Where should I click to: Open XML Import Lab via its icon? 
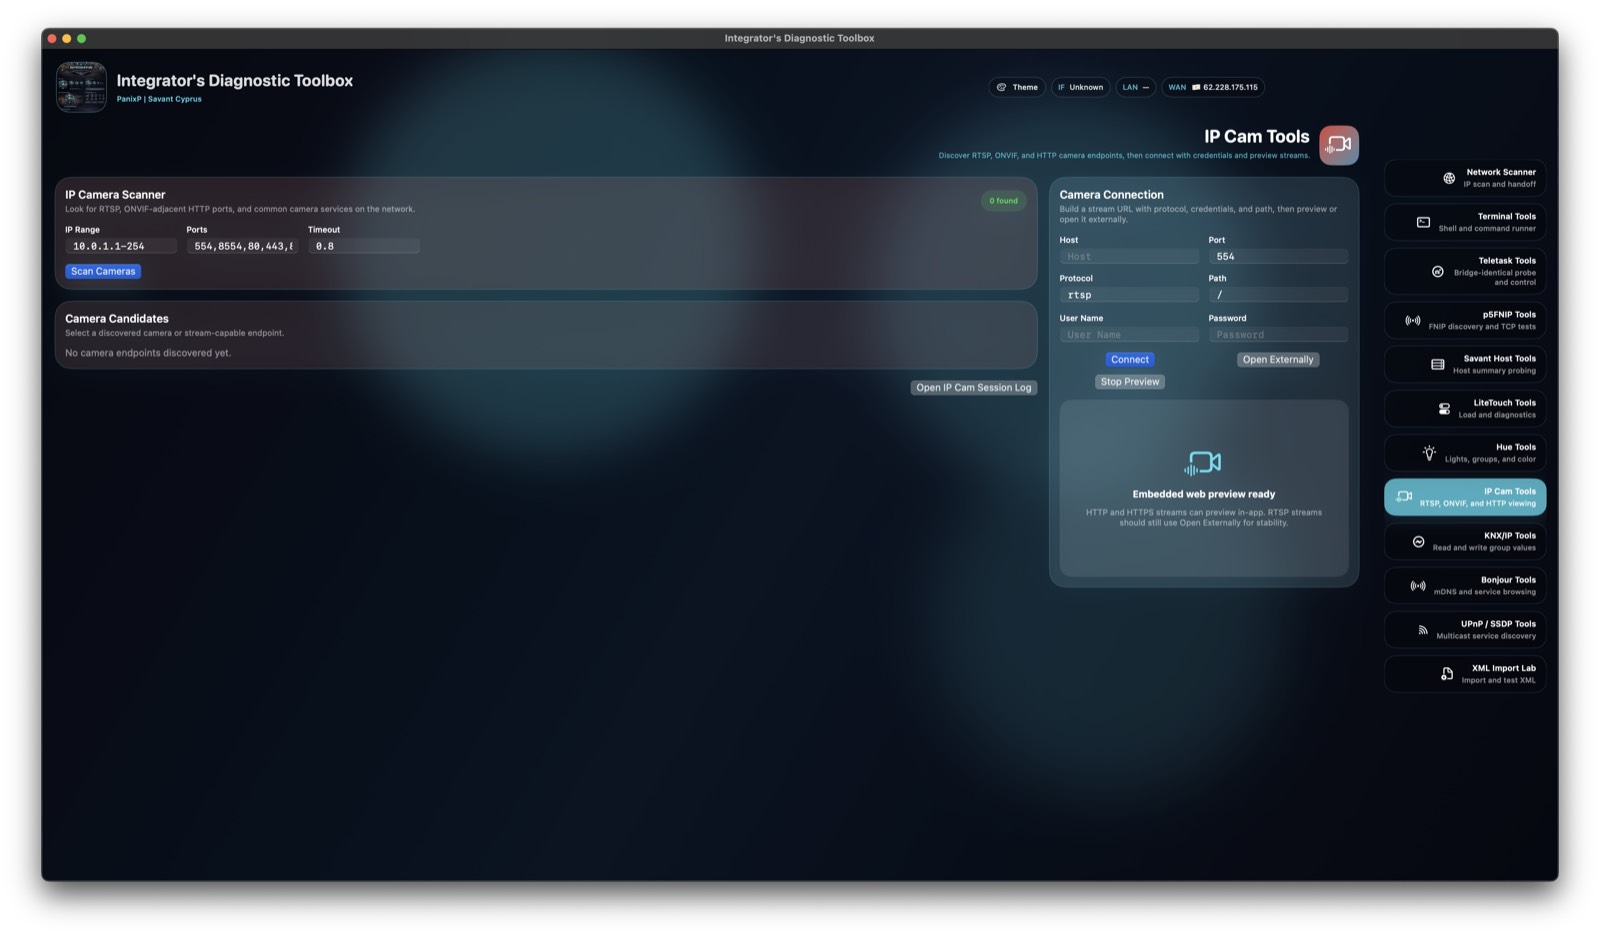1447,673
